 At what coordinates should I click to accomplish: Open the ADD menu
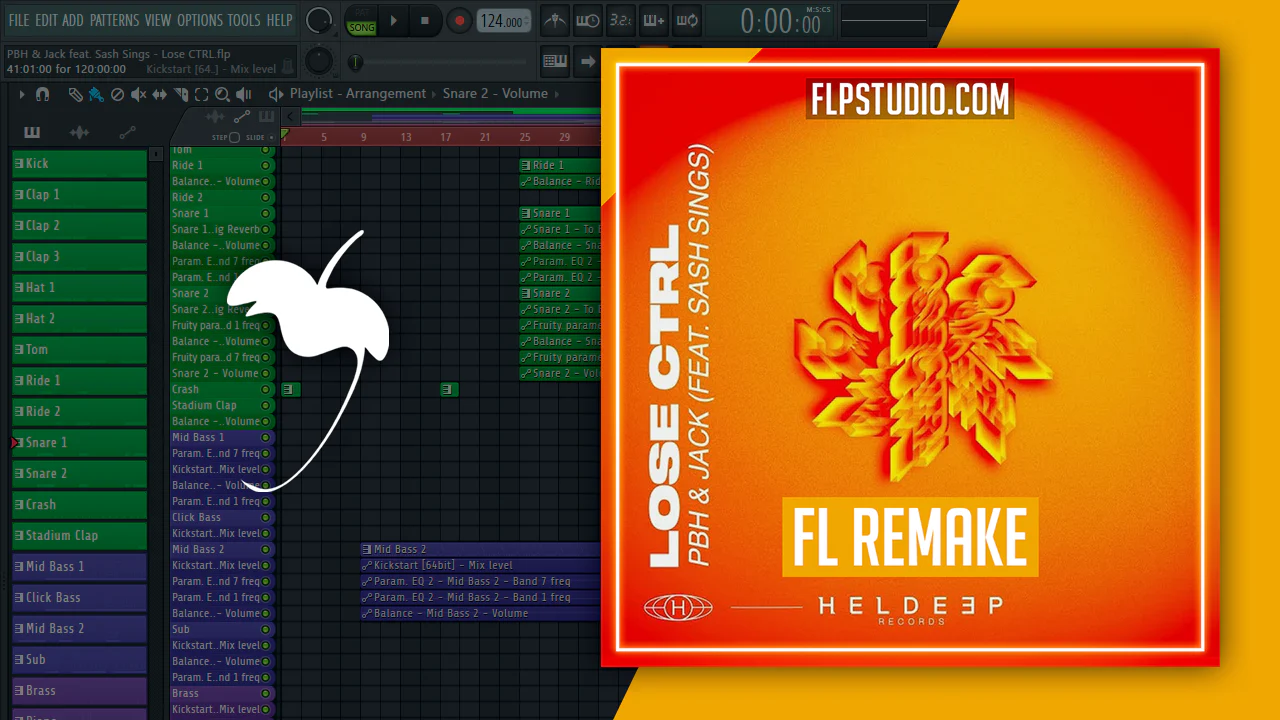(x=73, y=20)
